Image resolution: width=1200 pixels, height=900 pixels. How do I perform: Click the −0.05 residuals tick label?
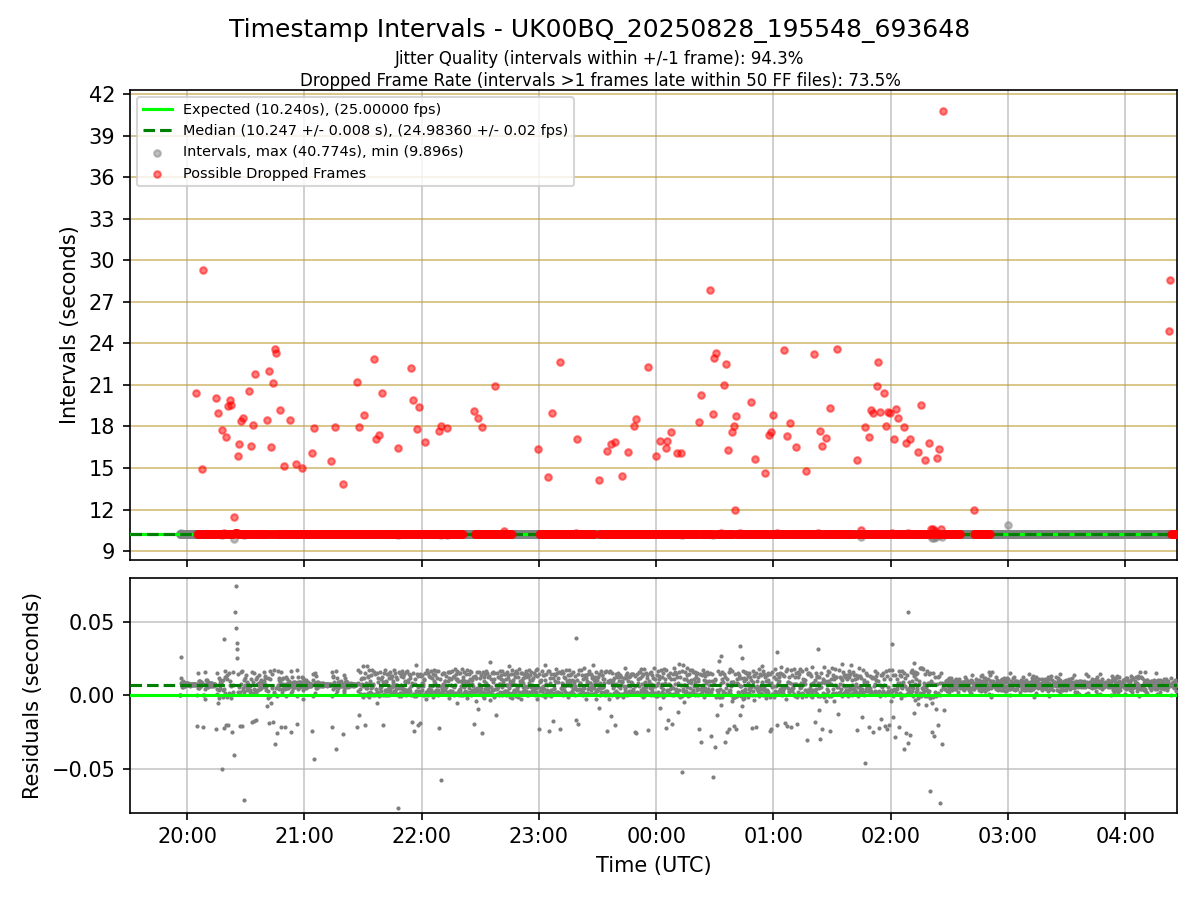[x=83, y=769]
